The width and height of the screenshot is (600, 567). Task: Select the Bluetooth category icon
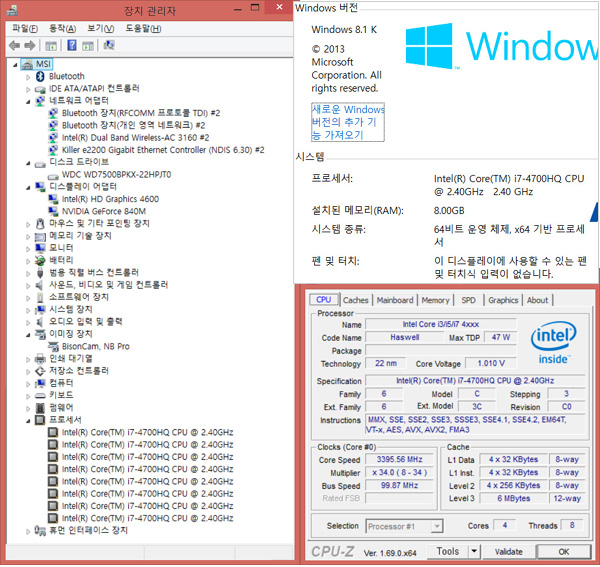40,77
